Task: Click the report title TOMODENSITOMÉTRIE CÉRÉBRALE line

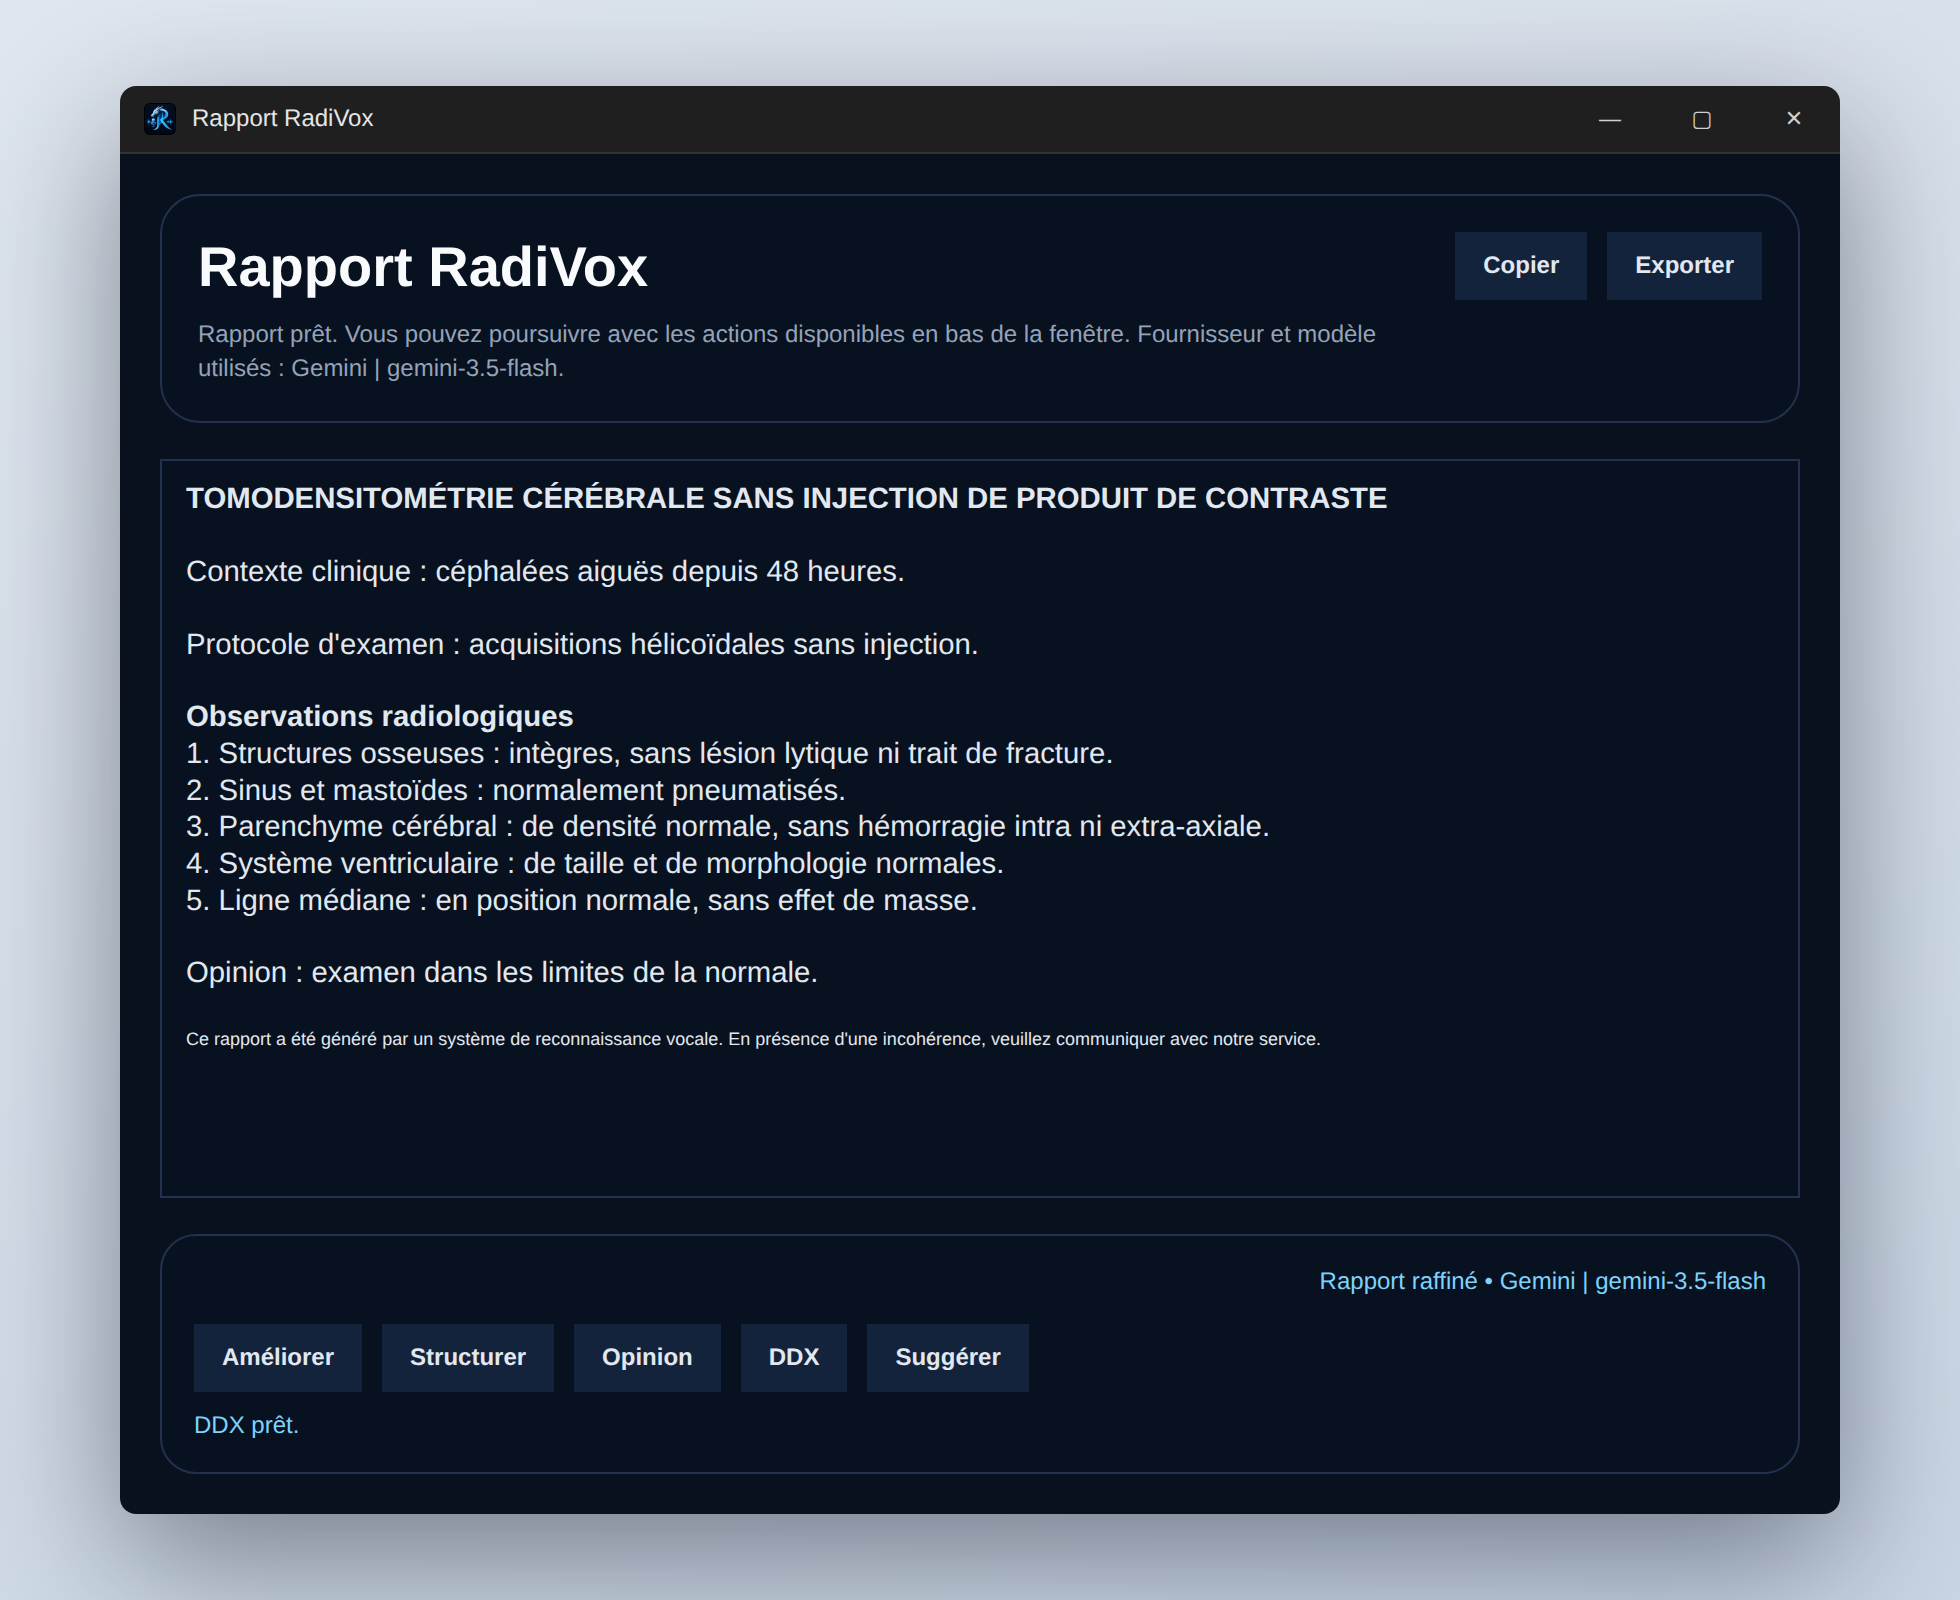Action: (x=786, y=498)
